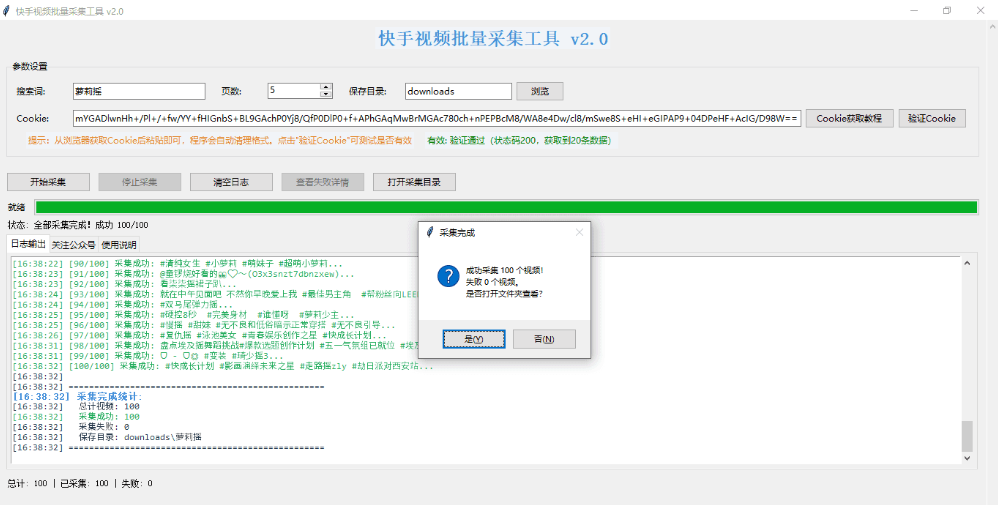The image size is (998, 505).
Task: Click log entry [97/100] 采集成功
Action: (199, 335)
